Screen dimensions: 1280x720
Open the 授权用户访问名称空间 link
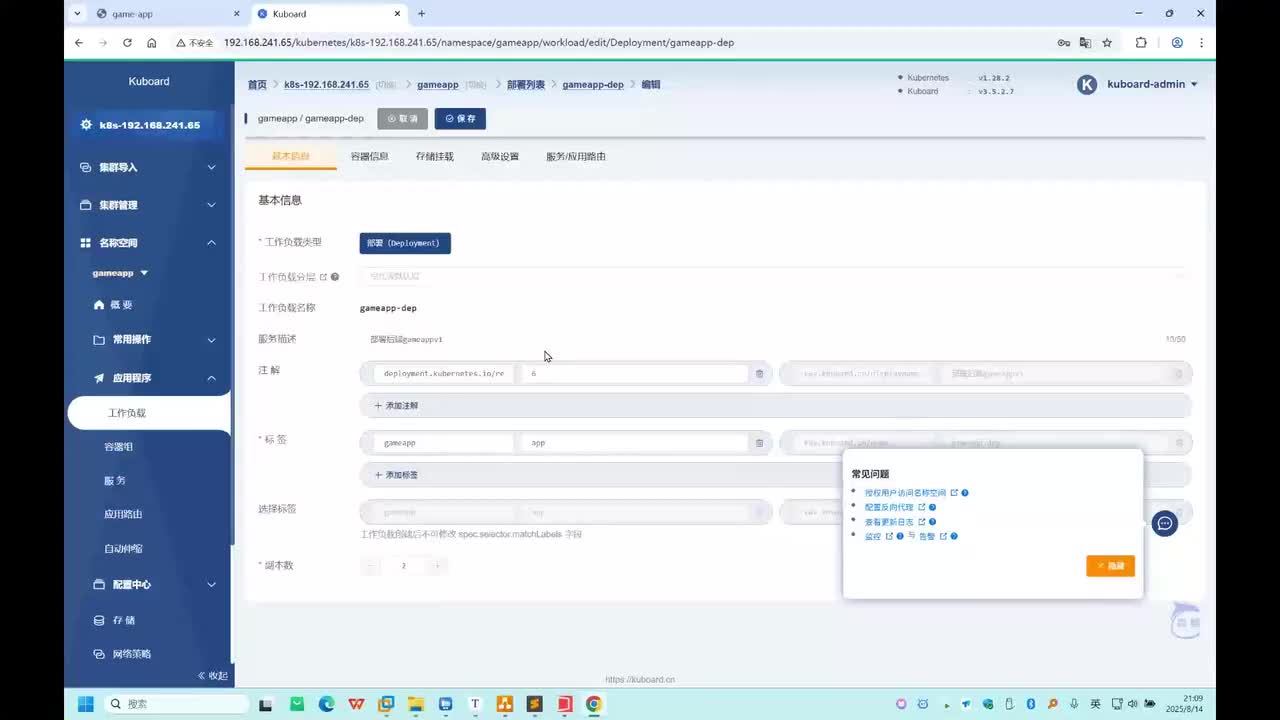pos(905,493)
